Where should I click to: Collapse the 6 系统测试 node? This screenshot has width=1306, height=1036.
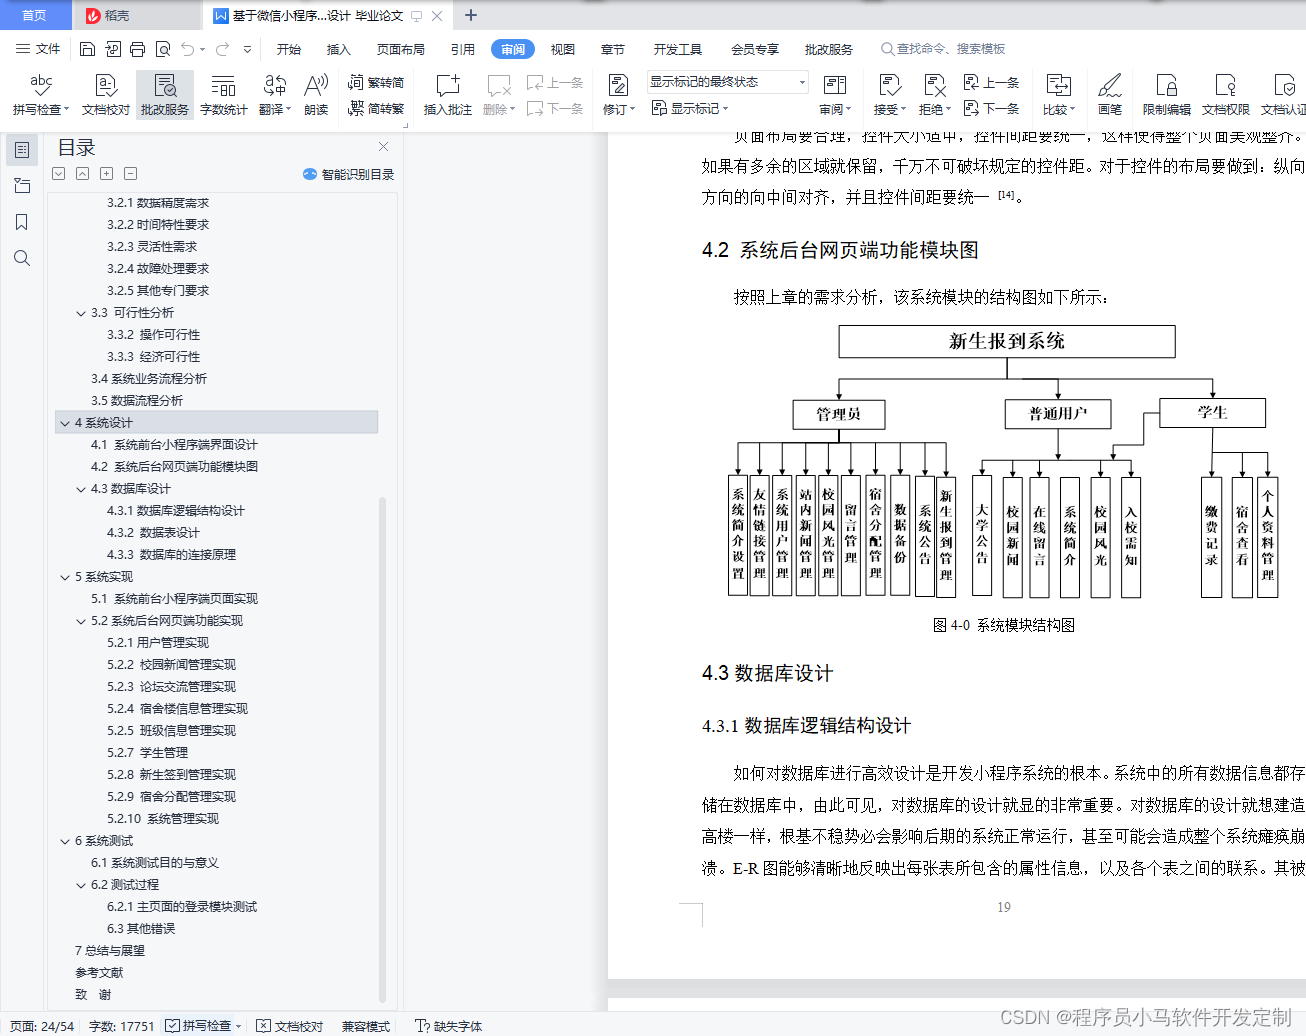pos(65,841)
